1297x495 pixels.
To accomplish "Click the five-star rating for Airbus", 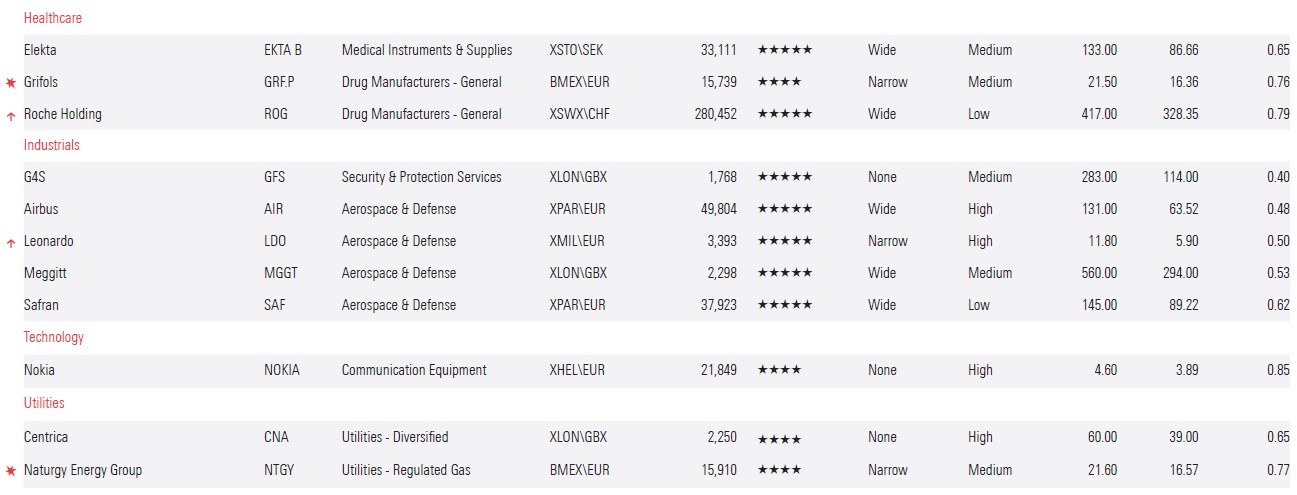I will click(x=784, y=209).
